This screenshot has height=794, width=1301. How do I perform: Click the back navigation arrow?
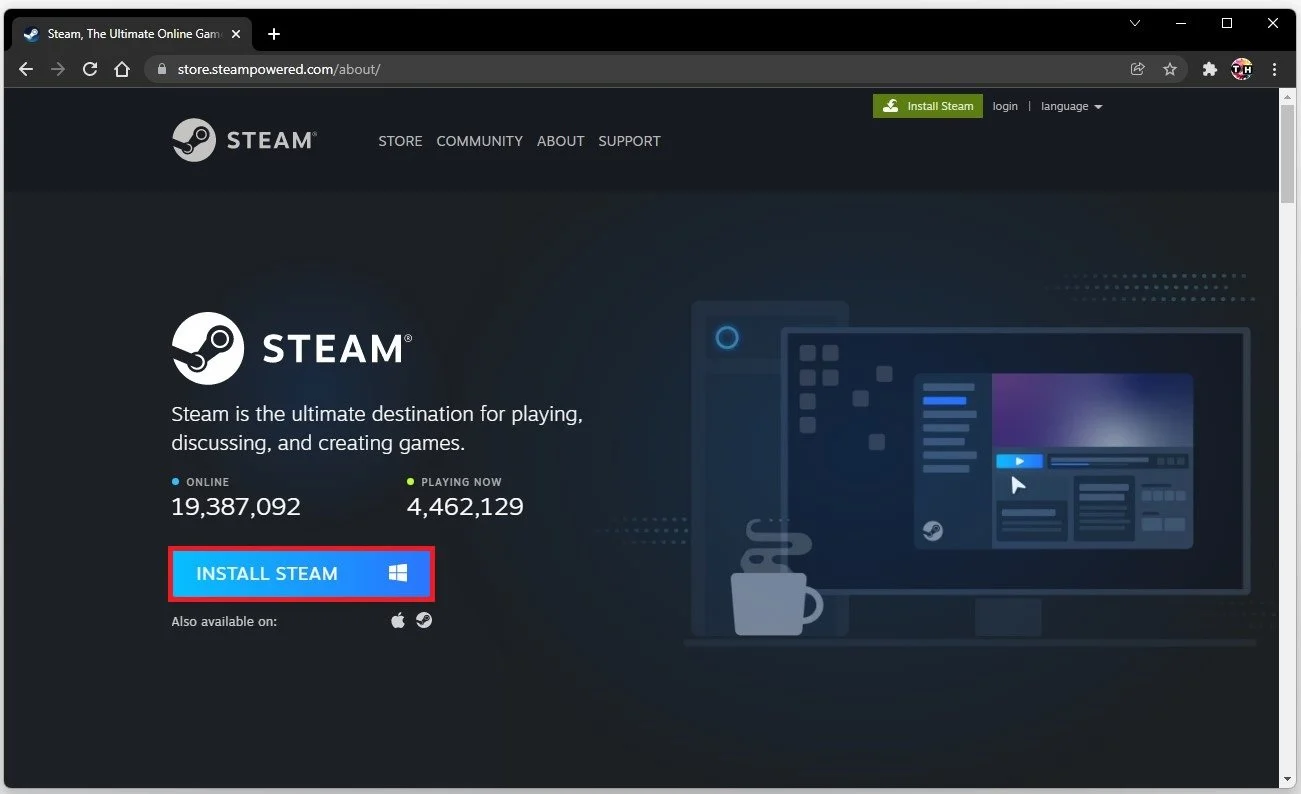26,69
